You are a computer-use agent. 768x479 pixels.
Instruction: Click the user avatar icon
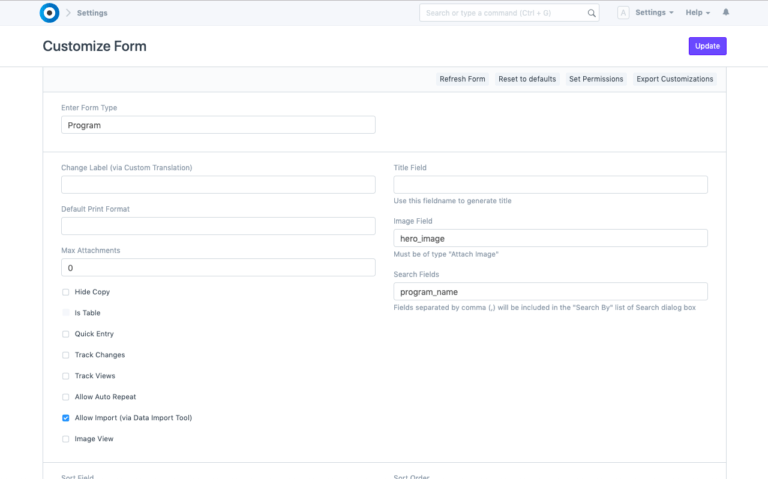pos(623,13)
